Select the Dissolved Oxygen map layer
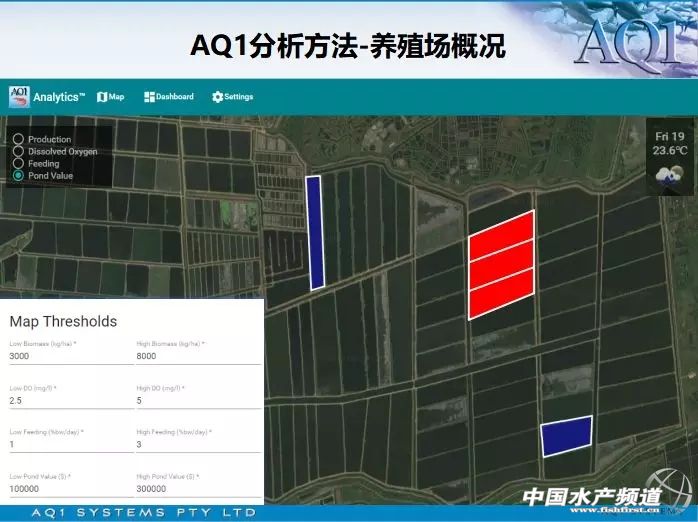 [x=18, y=152]
